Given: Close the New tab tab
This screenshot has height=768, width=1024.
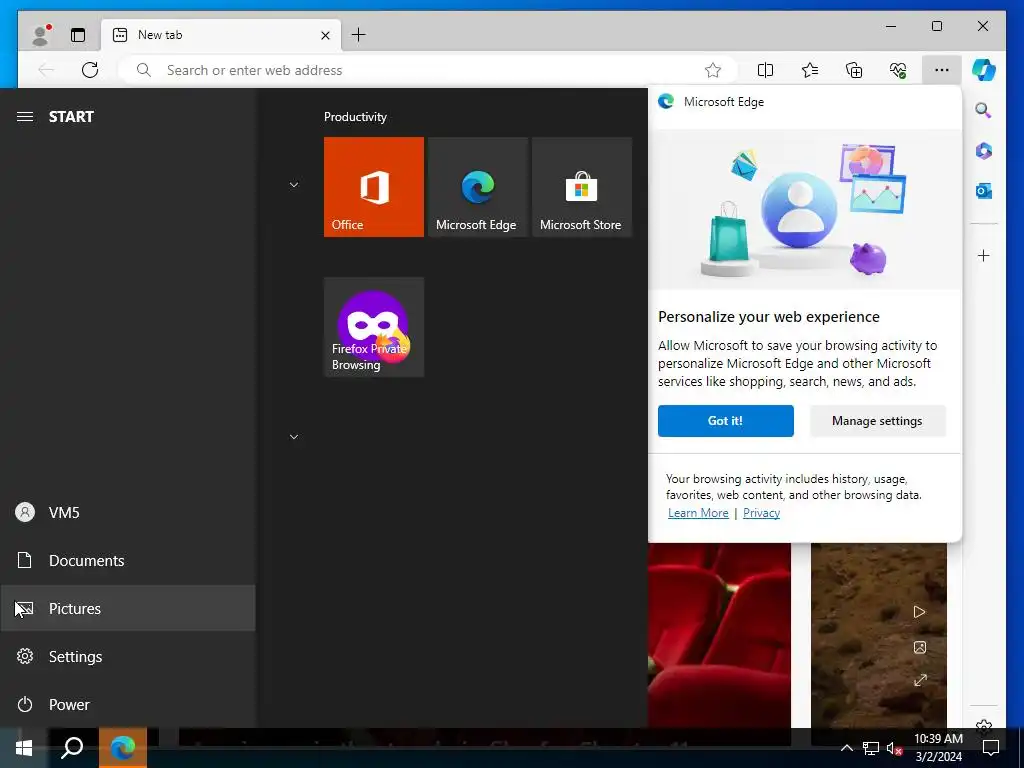Looking at the screenshot, I should [325, 35].
